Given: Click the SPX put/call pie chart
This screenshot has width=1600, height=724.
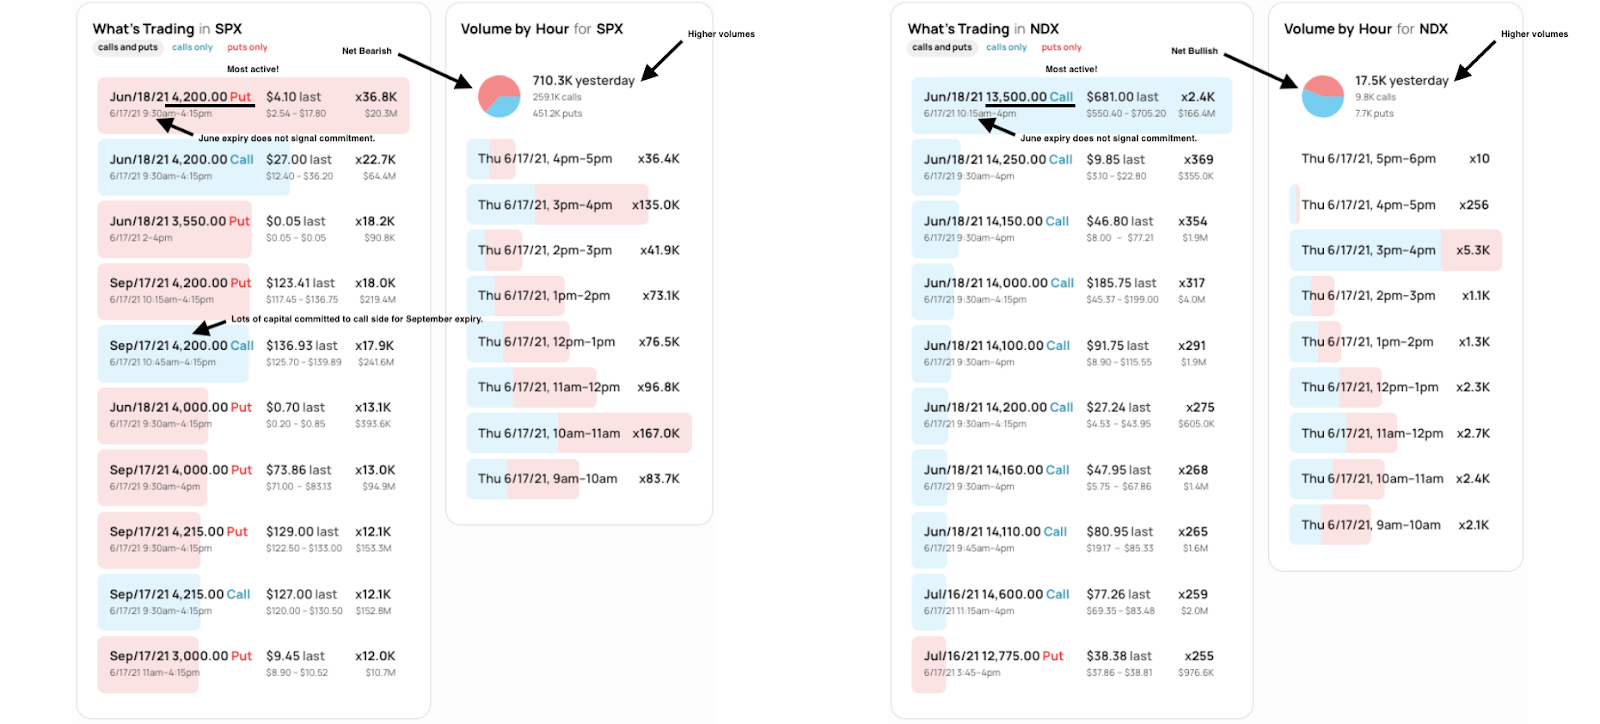Looking at the screenshot, I should (x=499, y=96).
